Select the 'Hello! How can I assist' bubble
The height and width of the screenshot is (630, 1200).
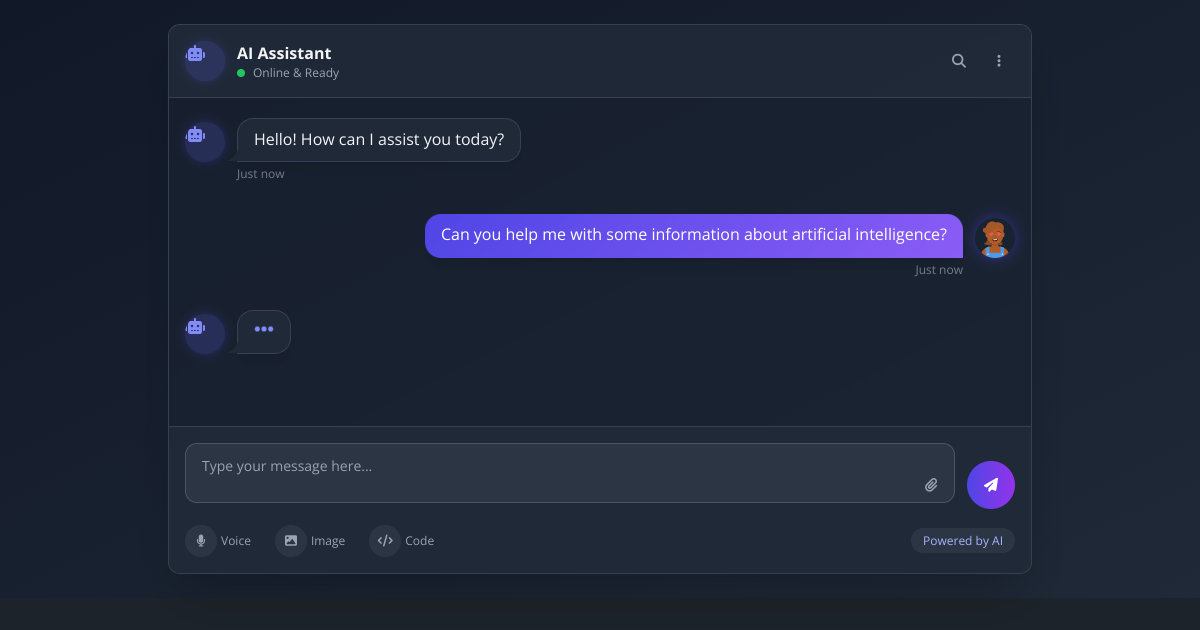pyautogui.click(x=378, y=139)
